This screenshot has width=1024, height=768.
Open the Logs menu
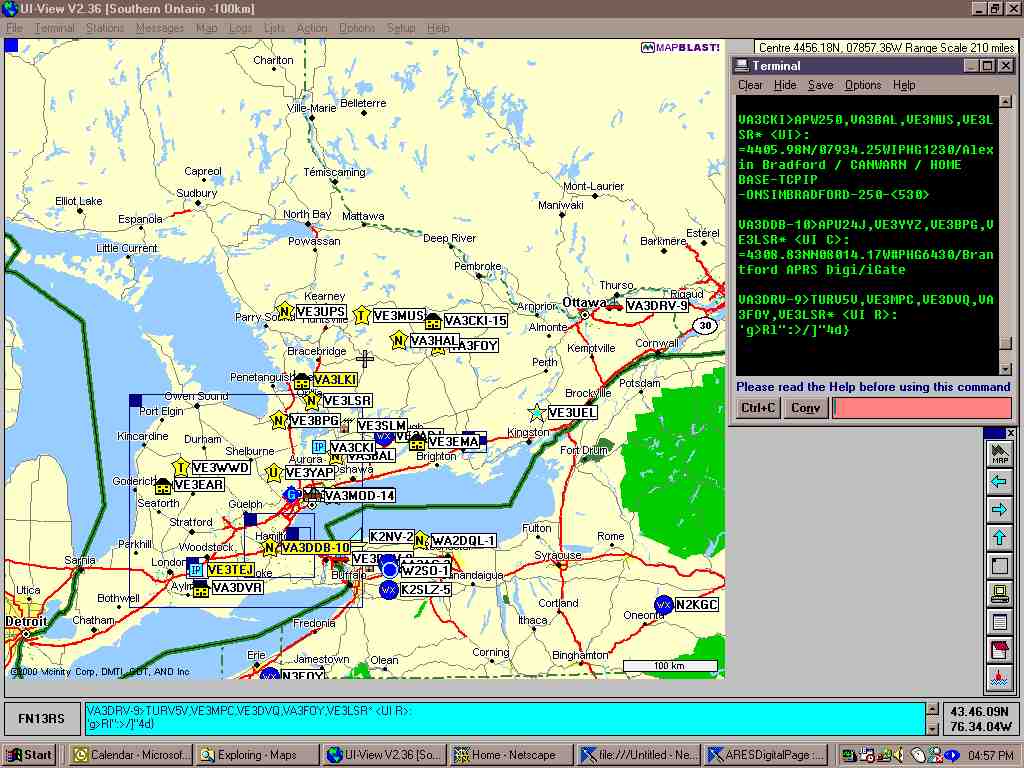240,28
